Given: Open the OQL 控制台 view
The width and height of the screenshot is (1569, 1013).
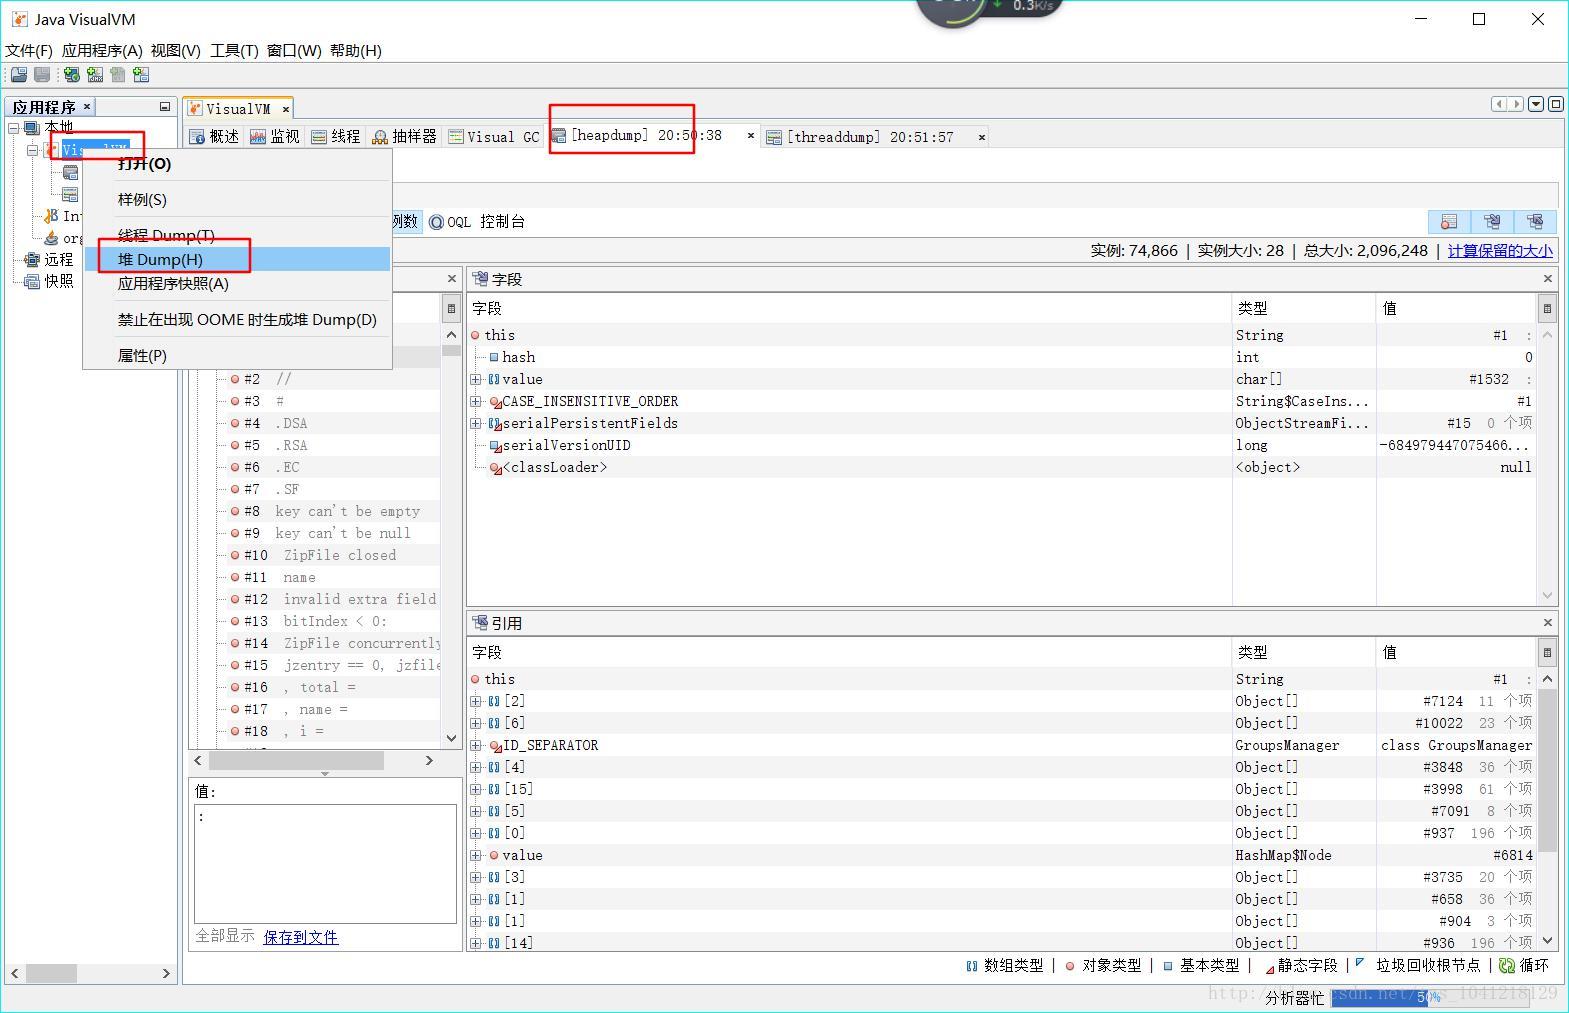Looking at the screenshot, I should [x=477, y=221].
